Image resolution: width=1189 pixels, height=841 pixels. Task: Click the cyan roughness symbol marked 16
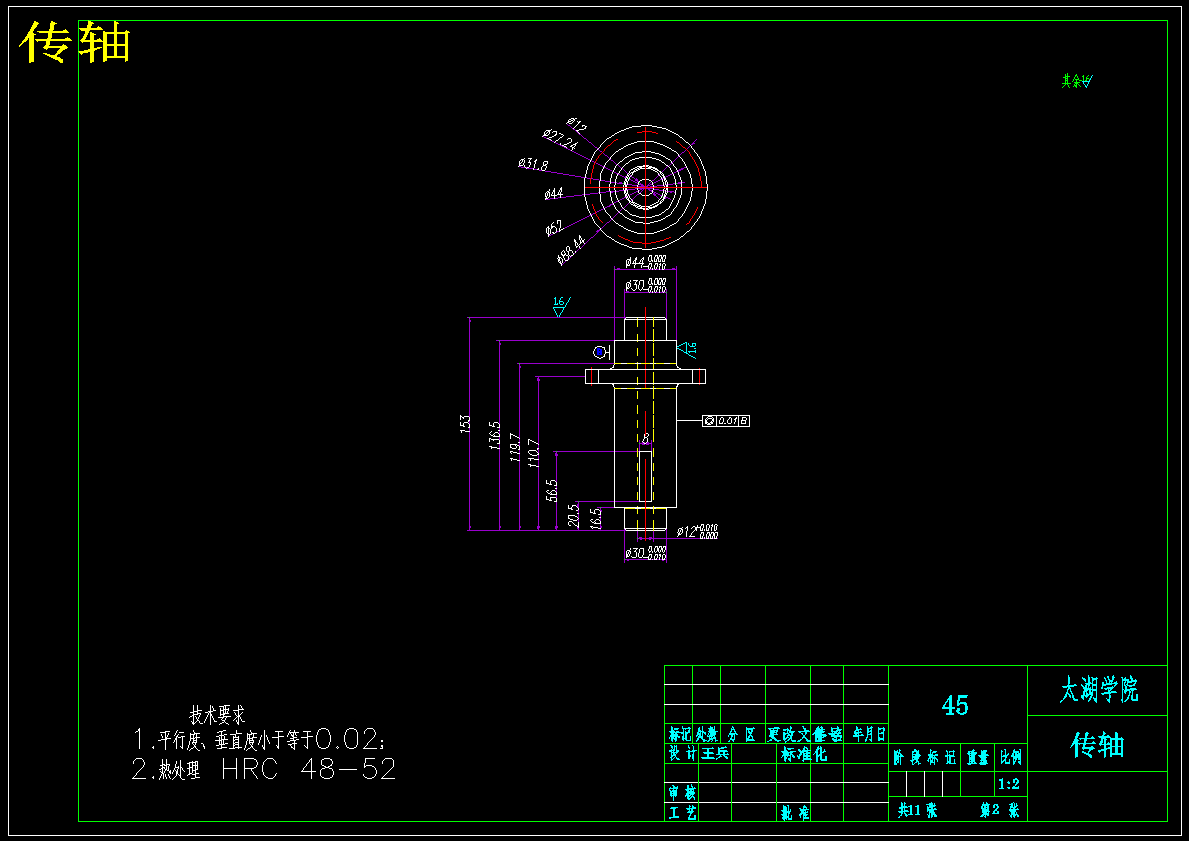pyautogui.click(x=560, y=306)
